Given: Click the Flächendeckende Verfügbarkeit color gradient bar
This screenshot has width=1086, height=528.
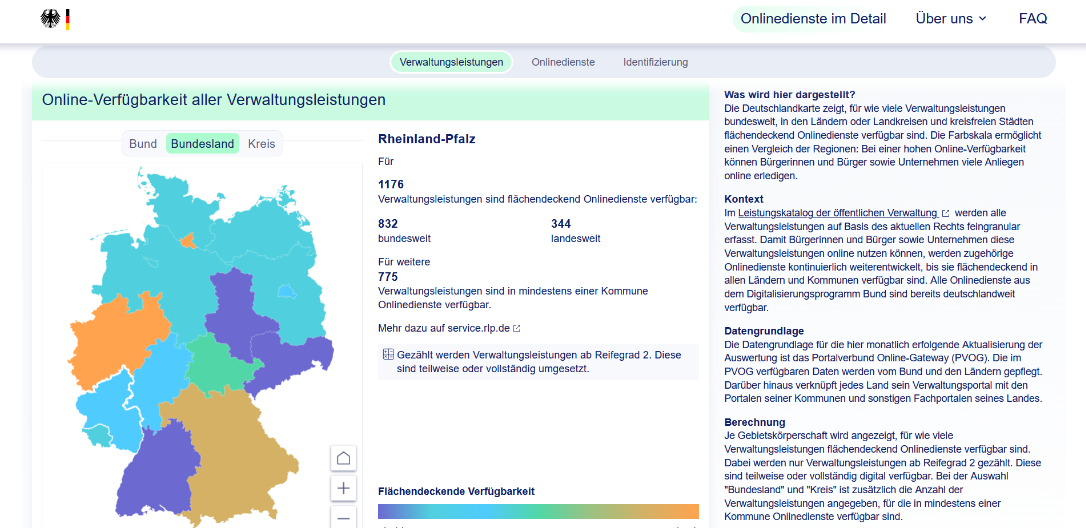Looking at the screenshot, I should (x=538, y=511).
